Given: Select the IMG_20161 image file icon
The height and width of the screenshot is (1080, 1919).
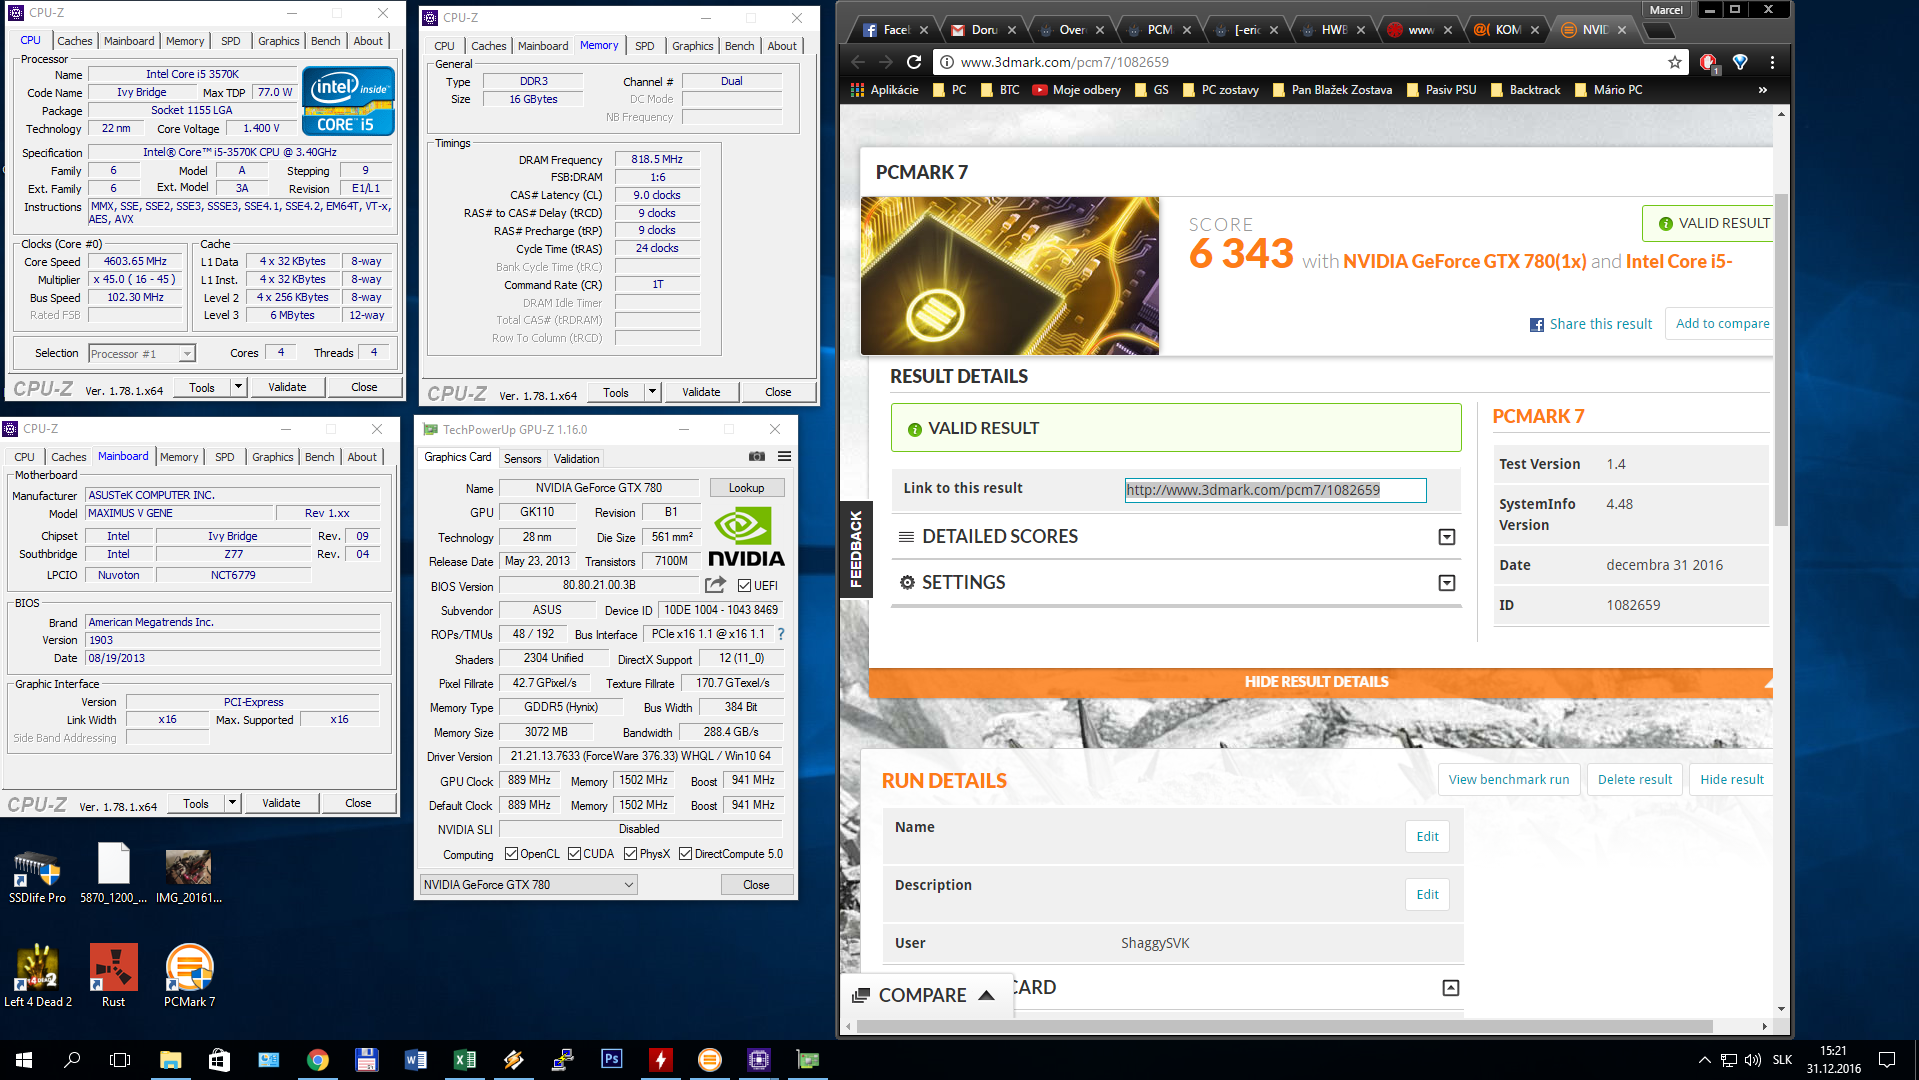Looking at the screenshot, I should coord(188,877).
